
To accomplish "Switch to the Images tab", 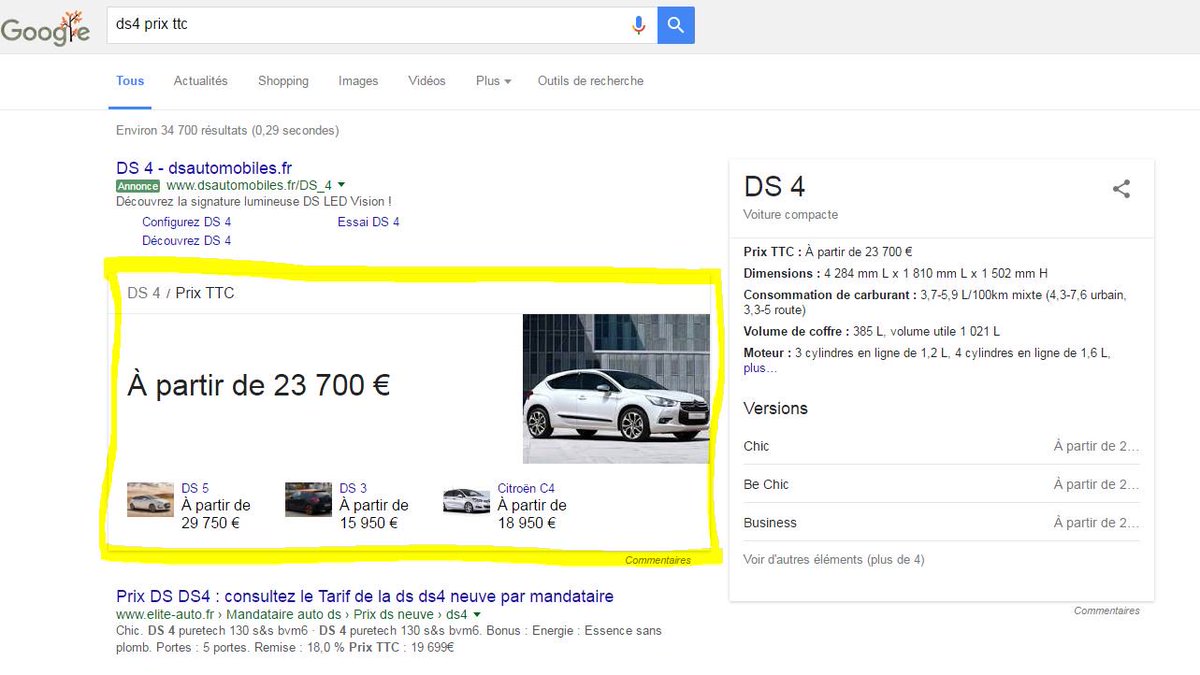I will [x=358, y=81].
